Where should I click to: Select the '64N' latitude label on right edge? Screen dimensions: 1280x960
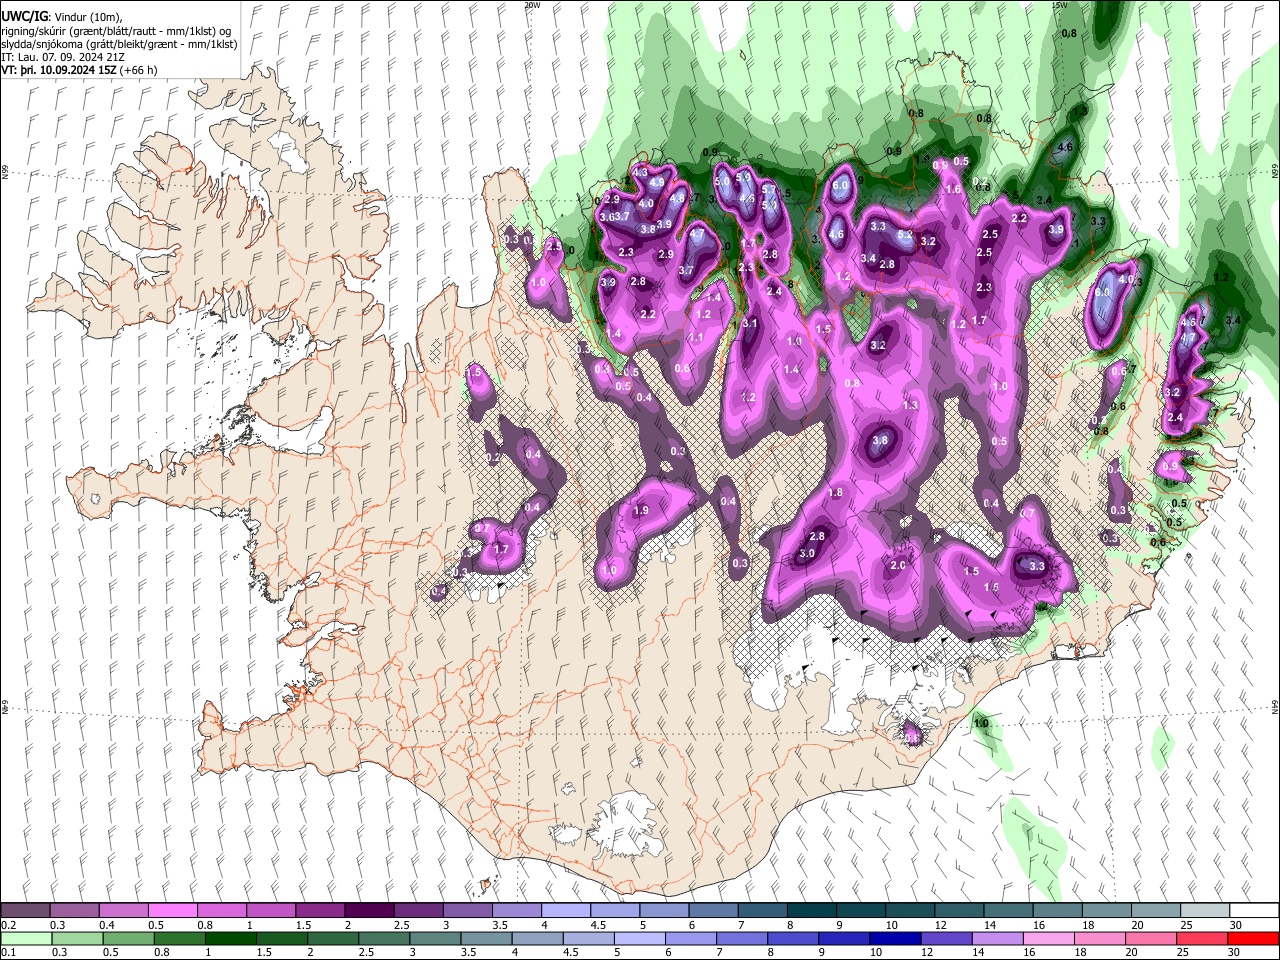click(1275, 706)
